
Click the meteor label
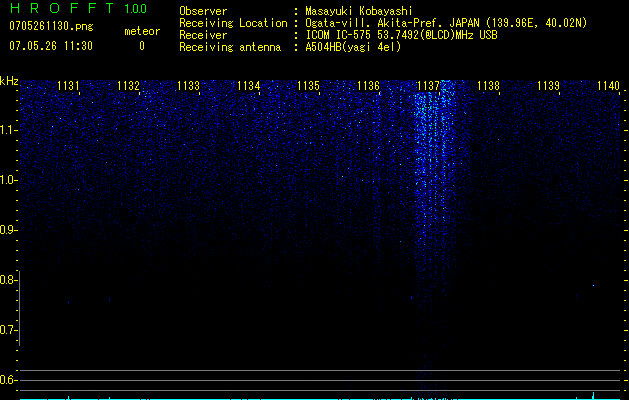[x=142, y=31]
